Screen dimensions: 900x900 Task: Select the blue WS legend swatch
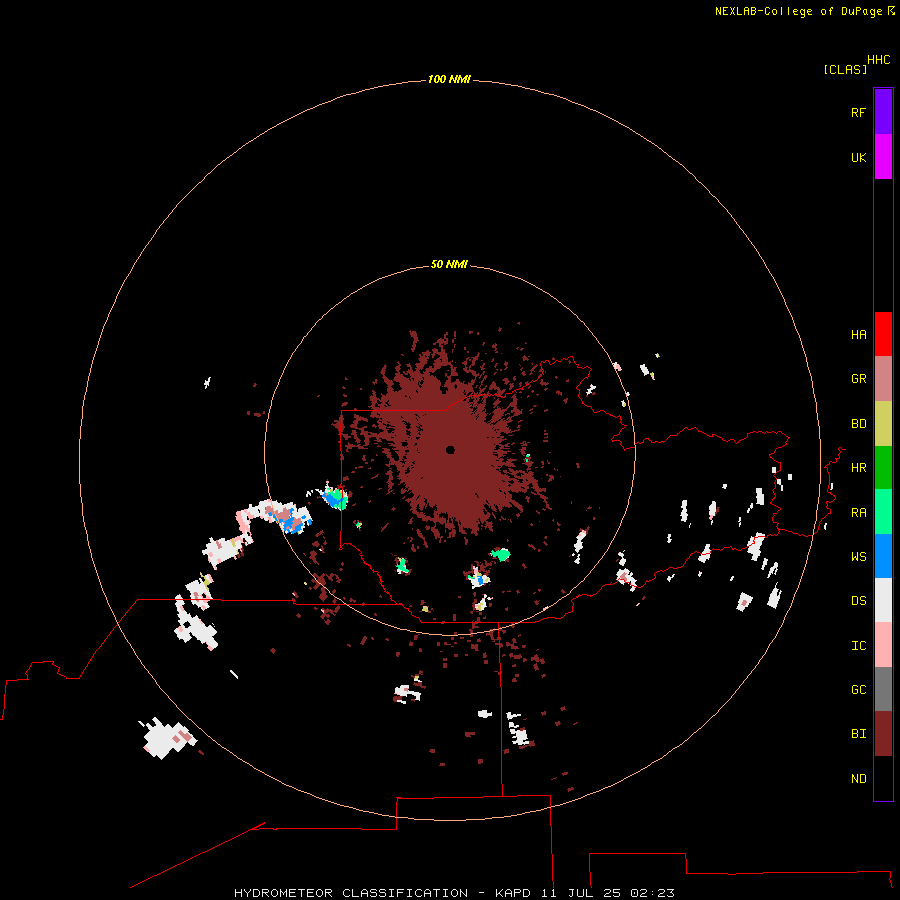(x=883, y=556)
